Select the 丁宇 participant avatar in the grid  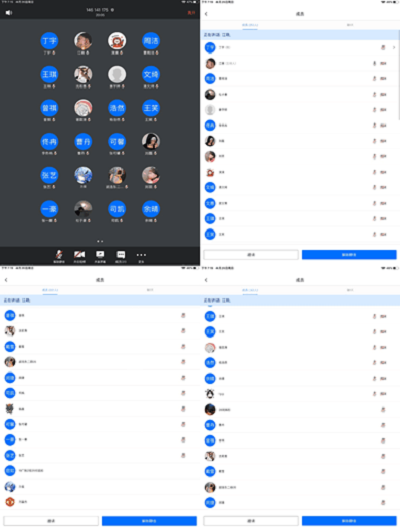point(49,41)
